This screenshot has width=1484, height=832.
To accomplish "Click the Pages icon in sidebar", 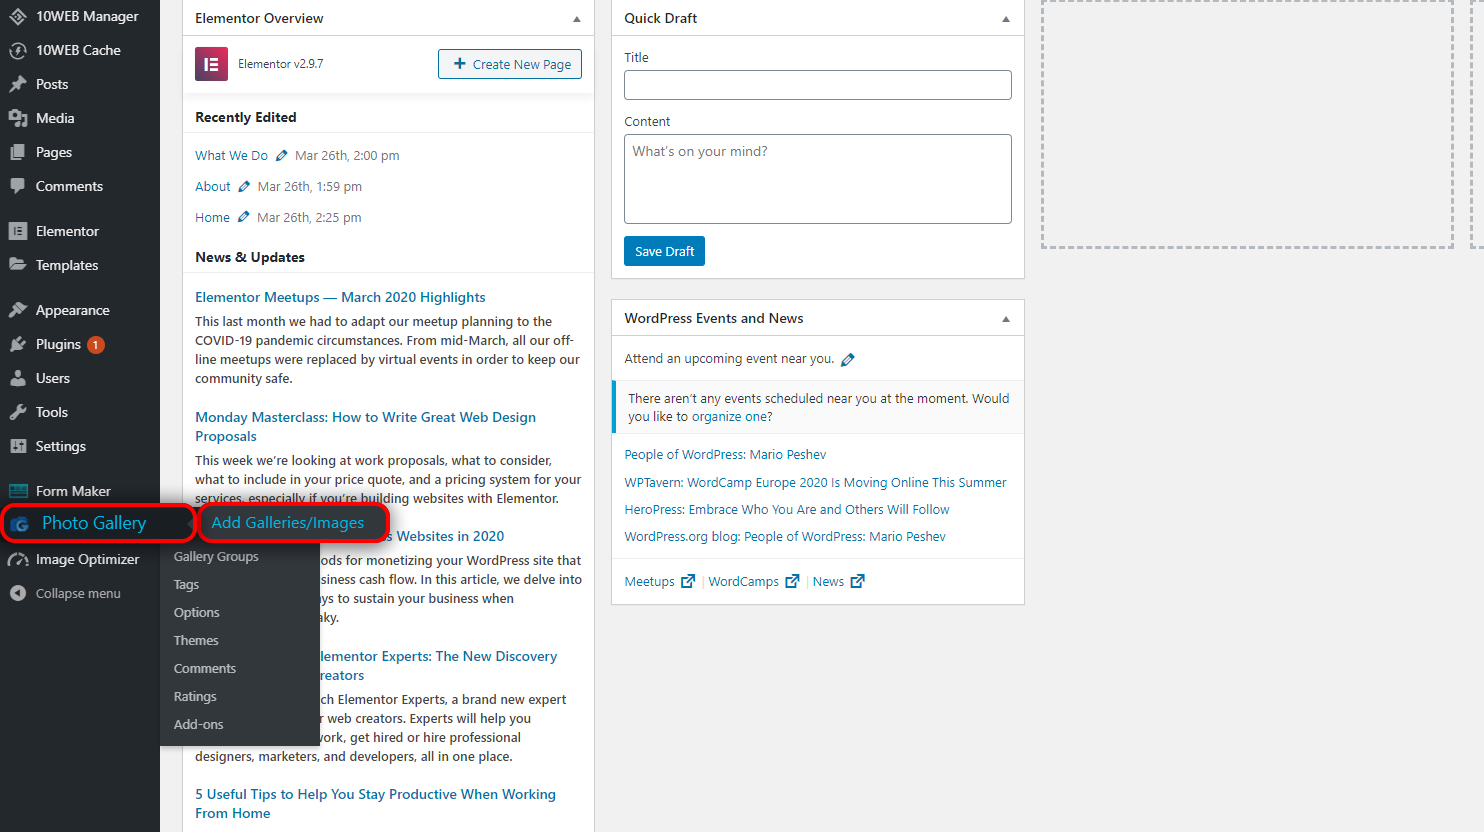I will 18,152.
